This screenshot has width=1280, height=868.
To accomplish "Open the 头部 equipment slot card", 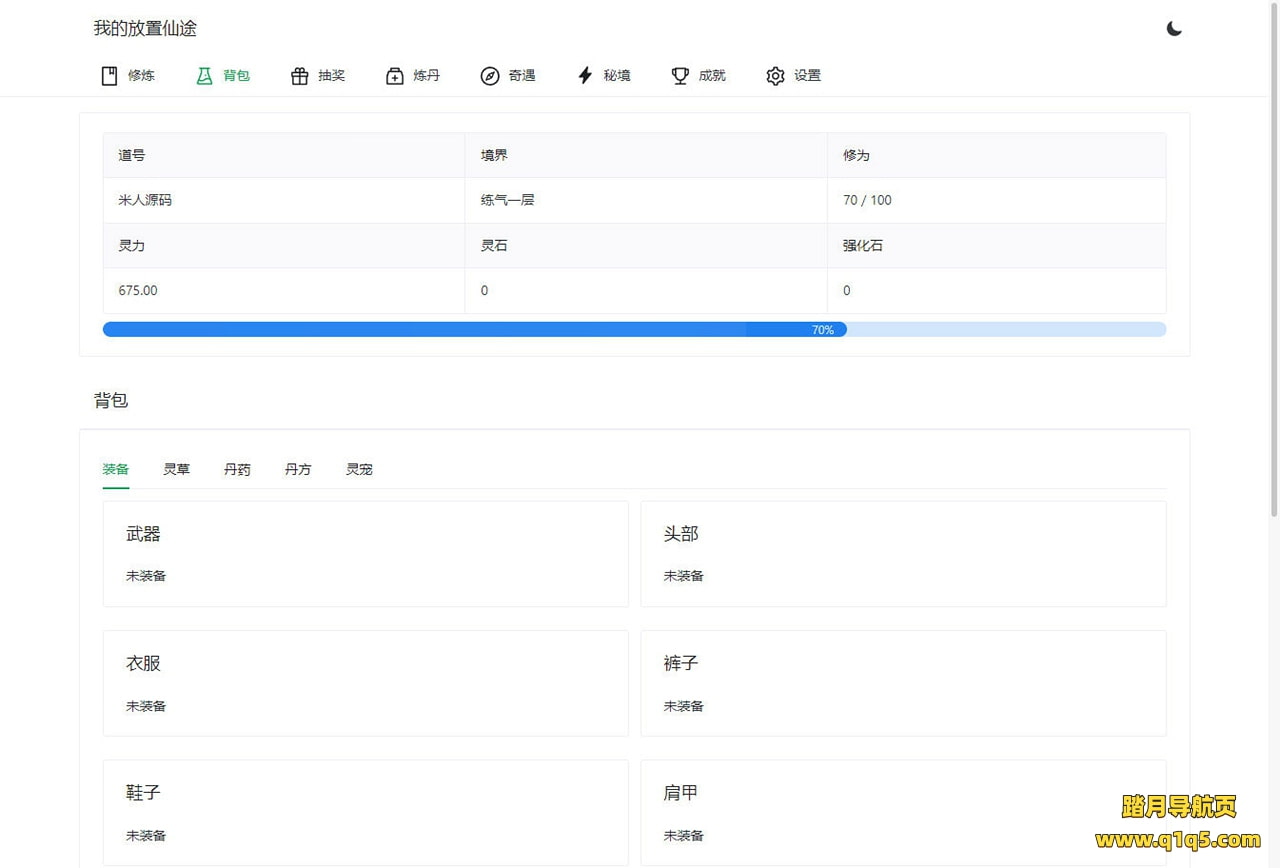I will [x=902, y=554].
